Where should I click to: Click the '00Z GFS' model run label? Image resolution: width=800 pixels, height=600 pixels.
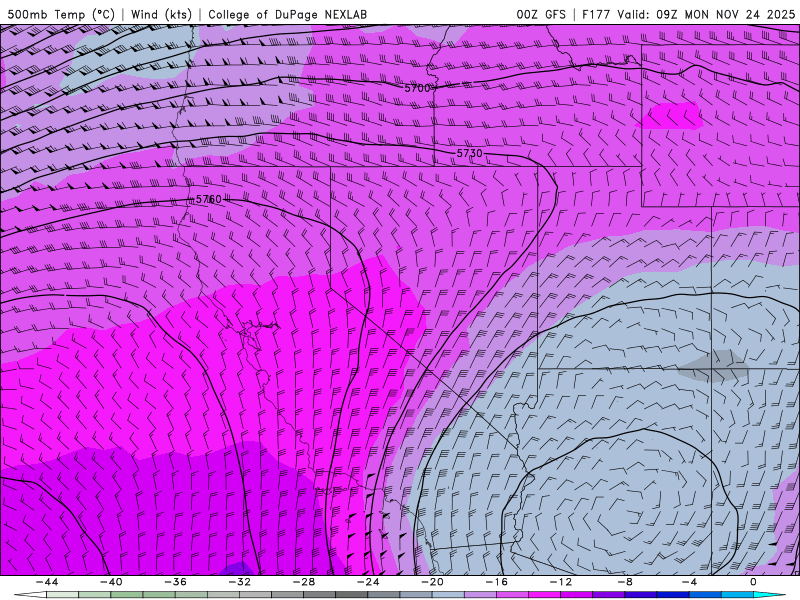pos(541,14)
